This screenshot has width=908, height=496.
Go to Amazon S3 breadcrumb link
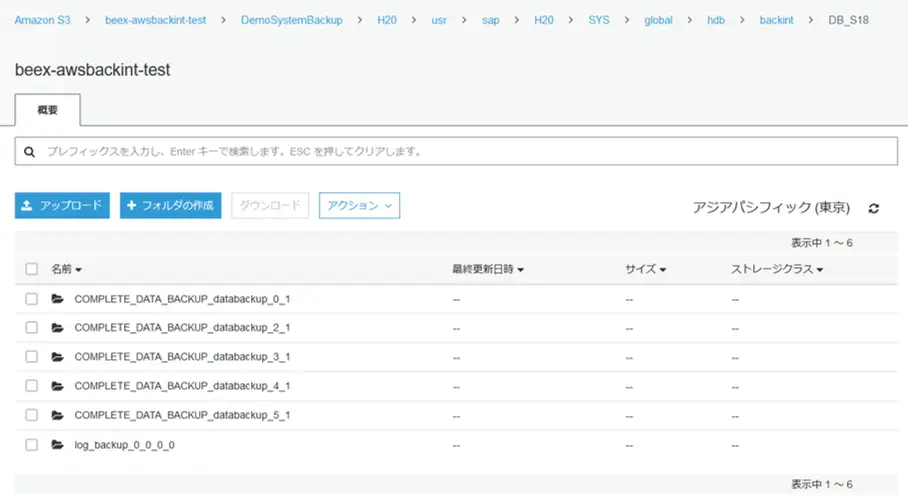click(42, 20)
